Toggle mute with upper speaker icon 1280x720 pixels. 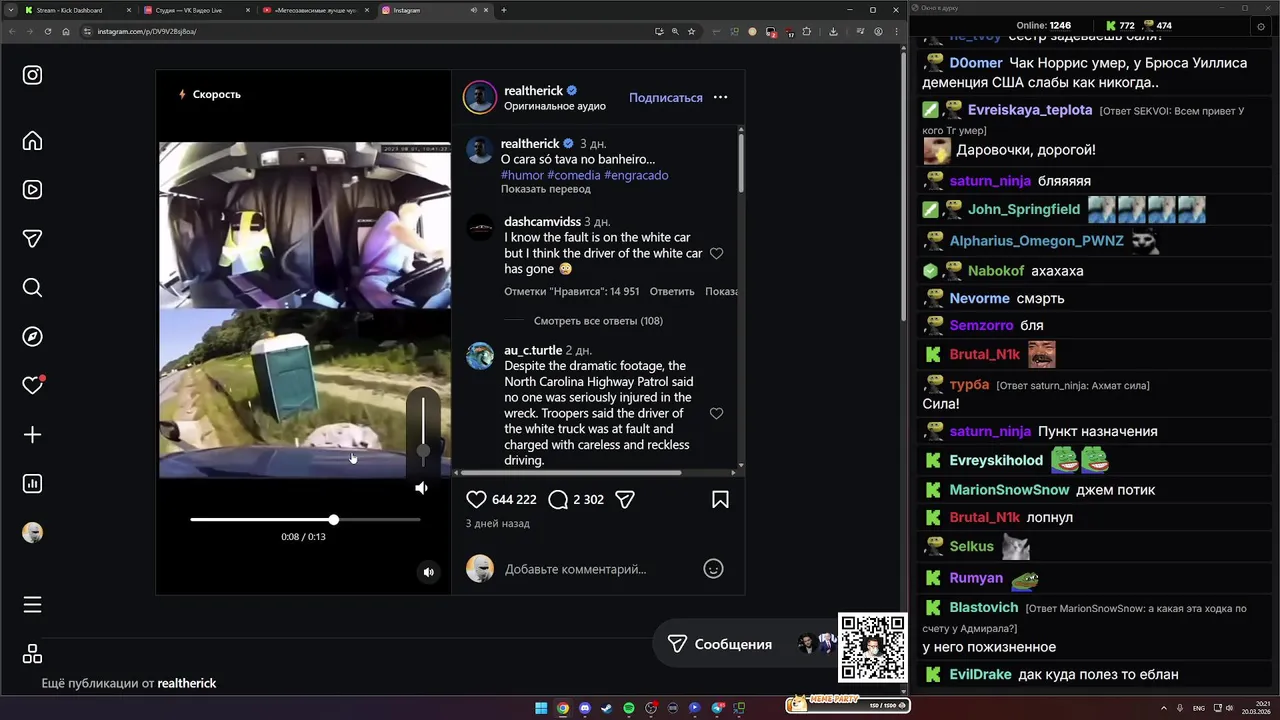coord(421,488)
